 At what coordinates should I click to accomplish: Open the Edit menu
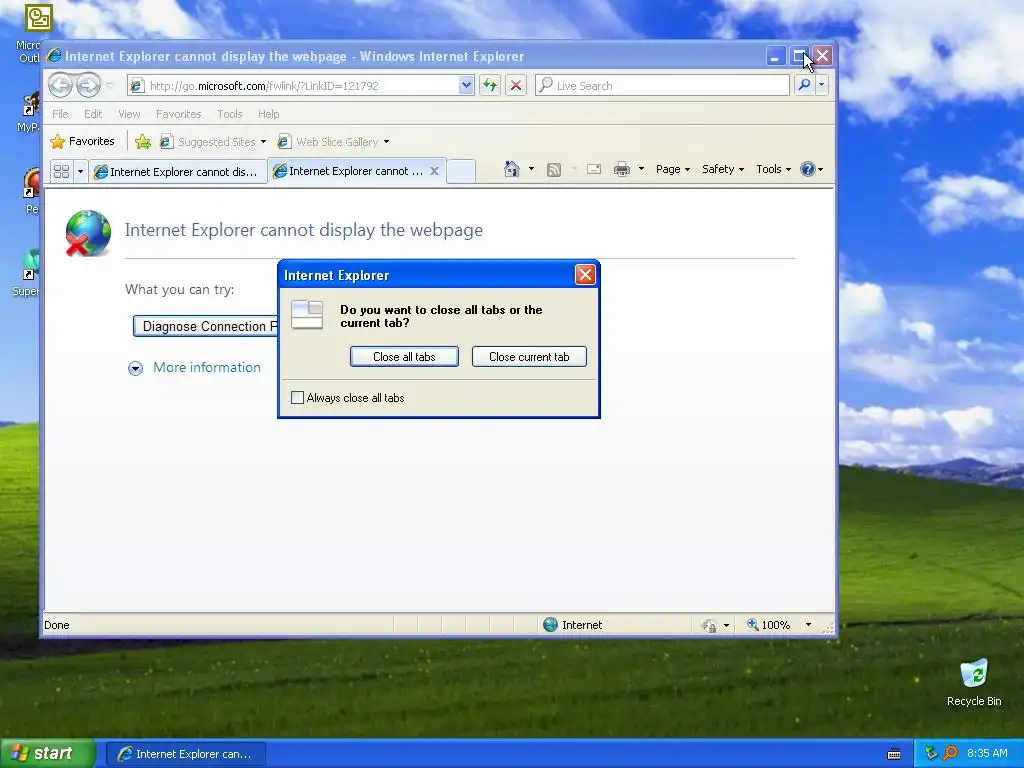pyautogui.click(x=93, y=114)
